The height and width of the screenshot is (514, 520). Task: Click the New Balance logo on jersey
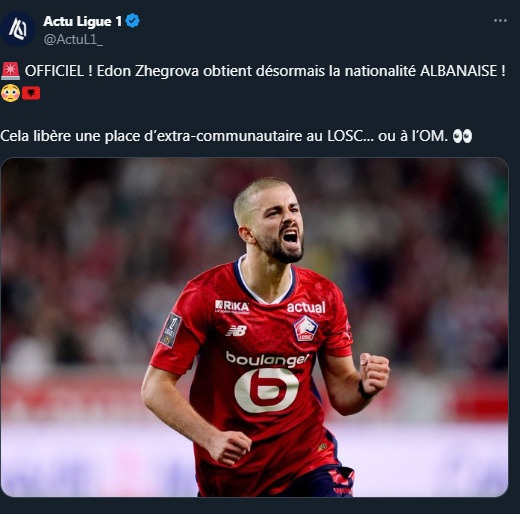click(236, 331)
